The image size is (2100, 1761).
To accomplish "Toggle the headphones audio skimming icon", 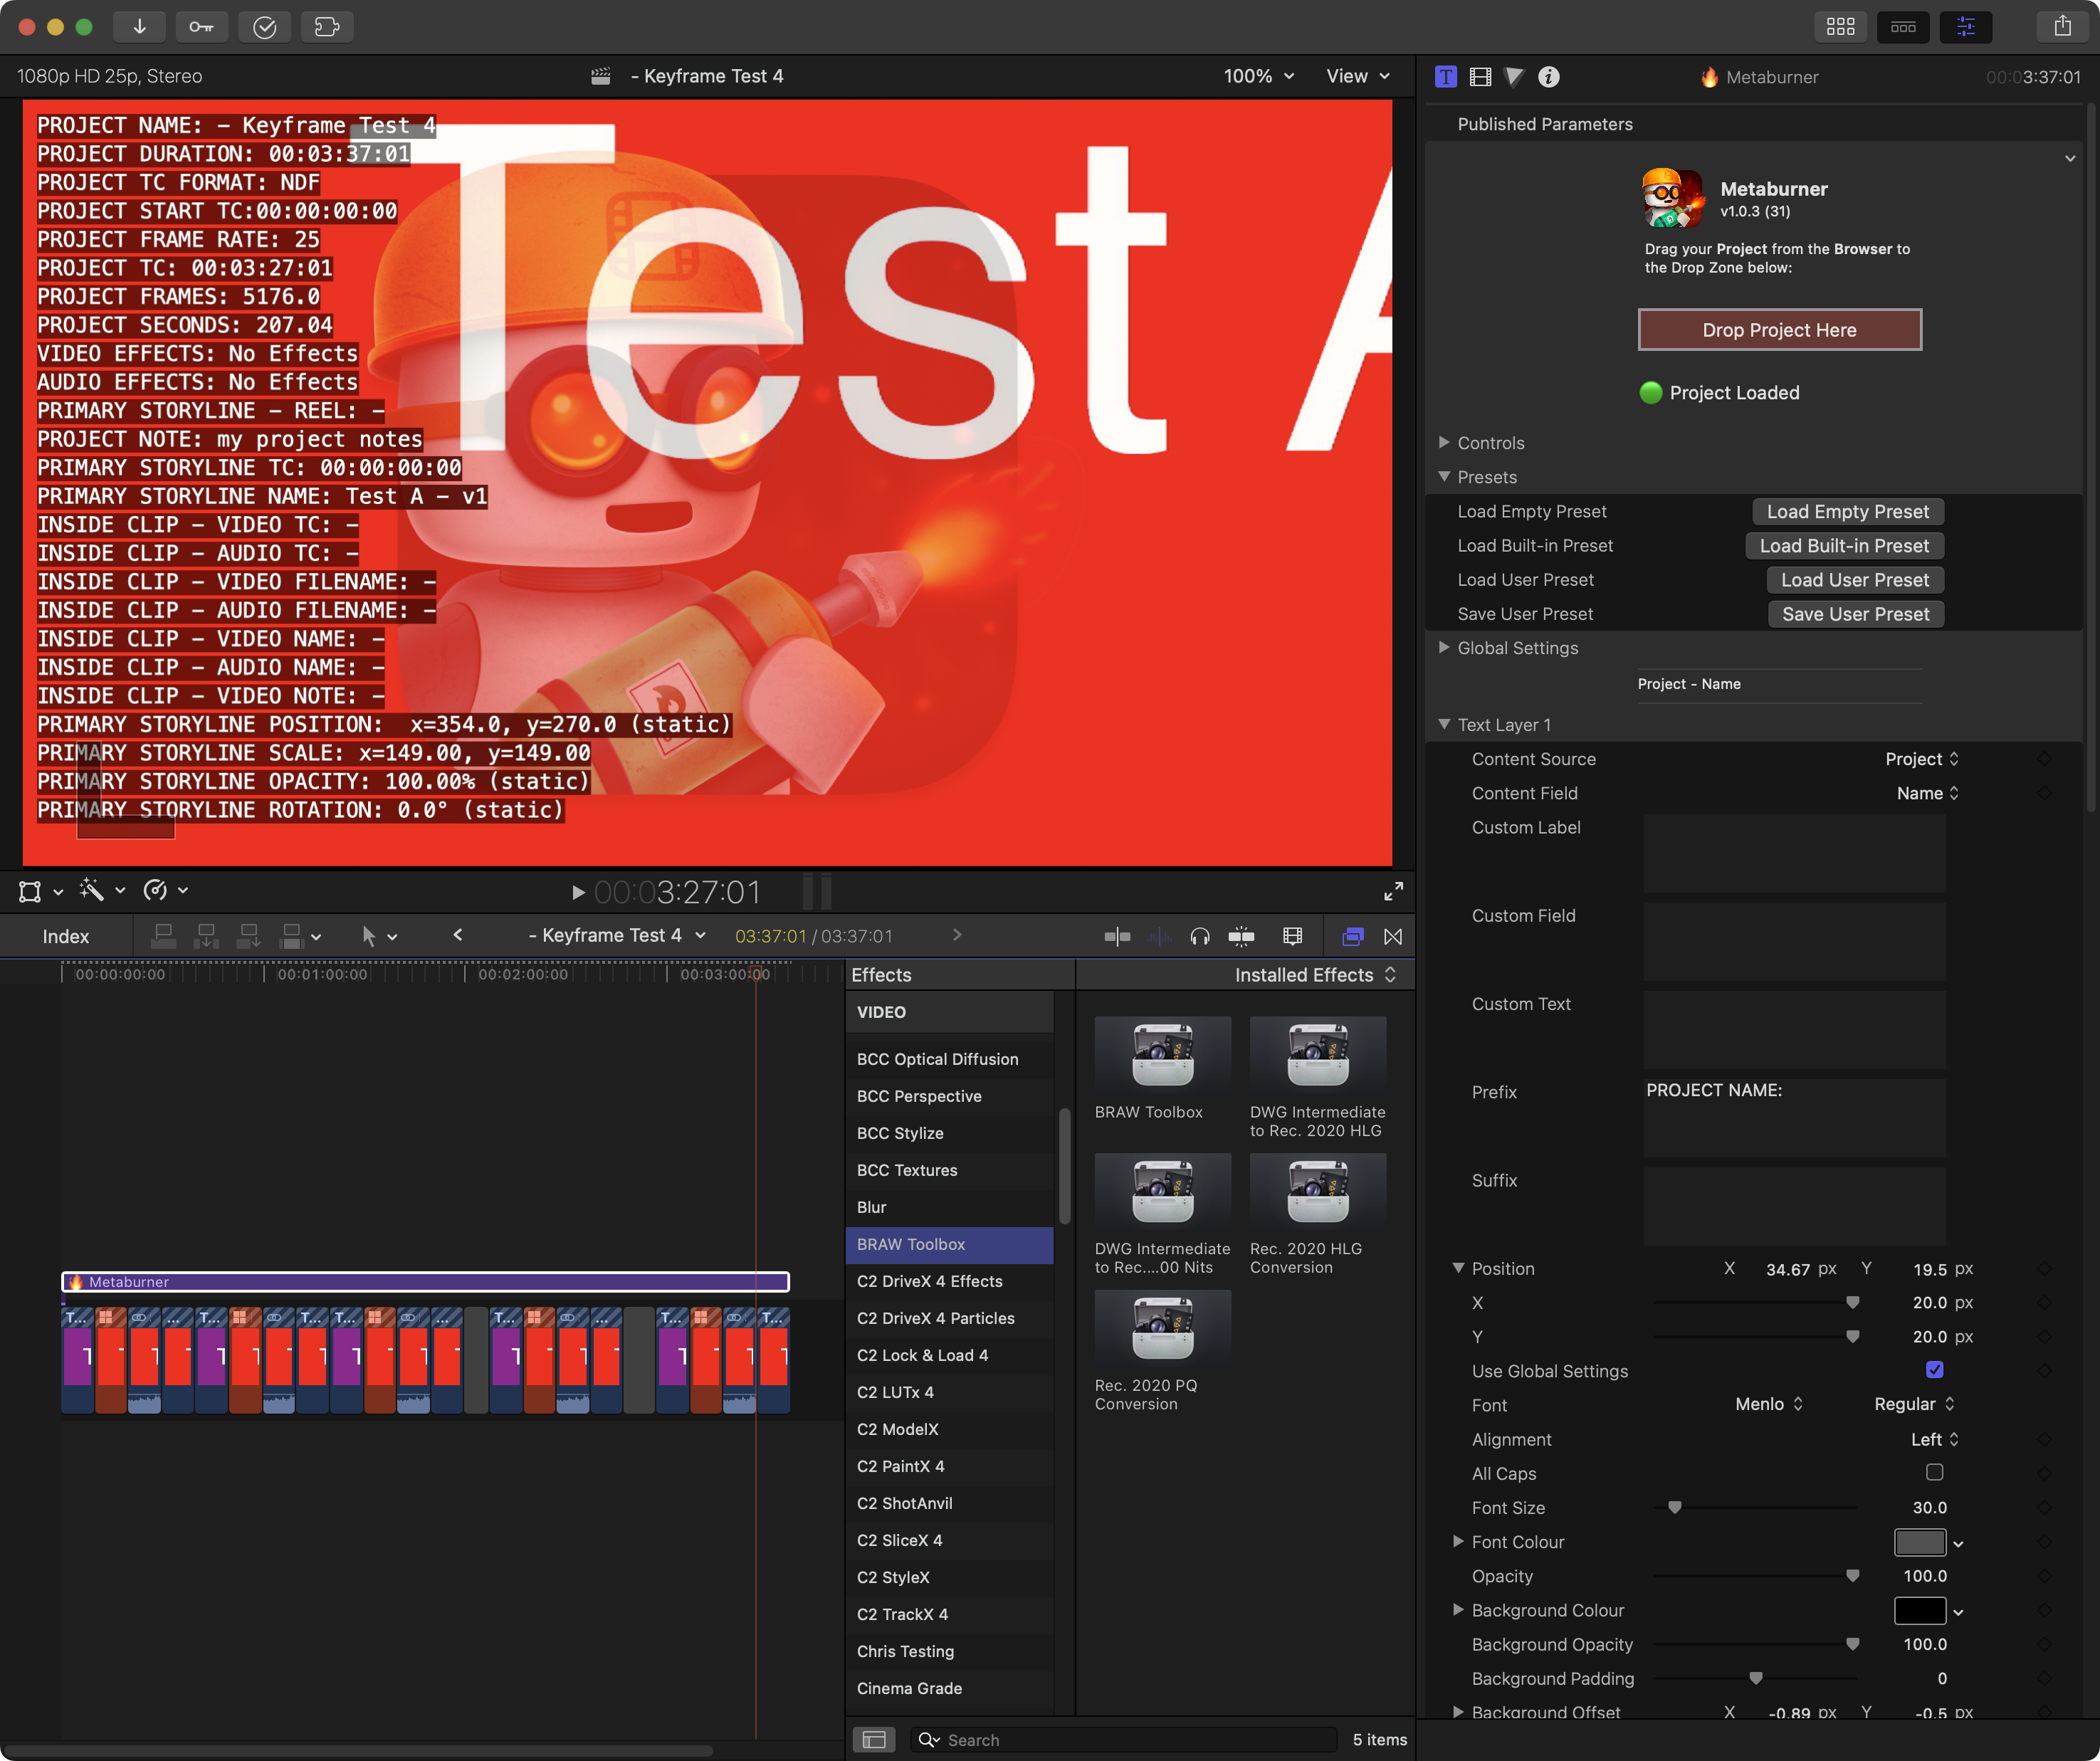I will pos(1199,937).
